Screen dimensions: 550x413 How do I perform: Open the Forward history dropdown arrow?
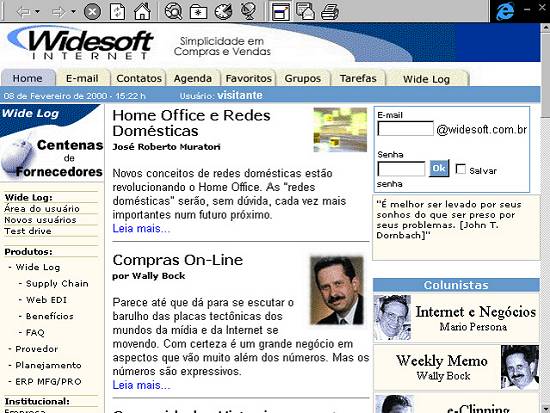[x=73, y=12]
